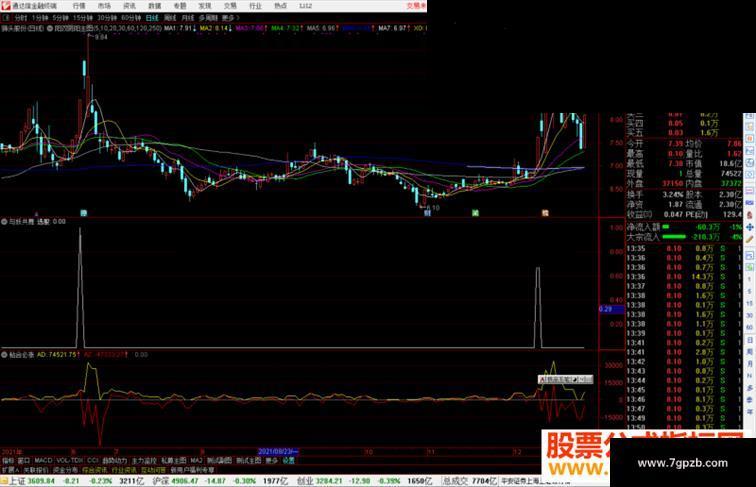This screenshot has width=756, height=487.
Task: Click the settings circle beside the main chart indicator name
Action: pos(50,28)
